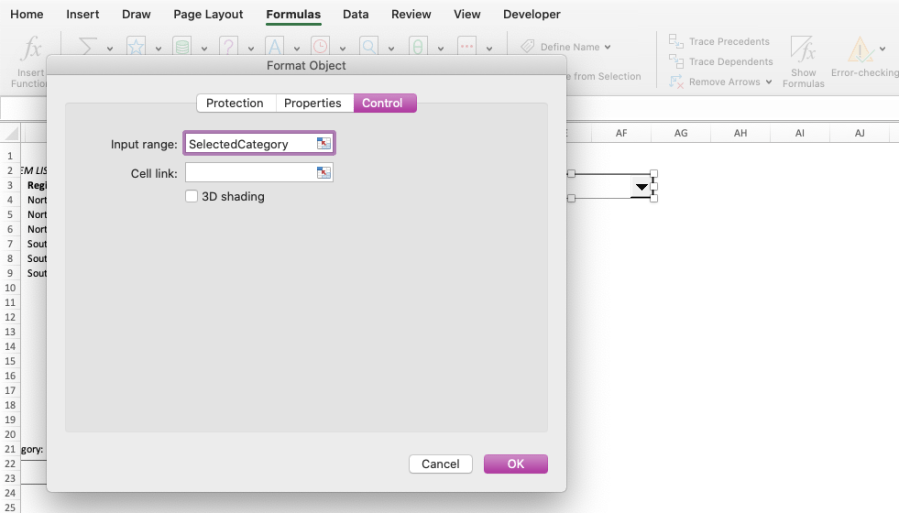Open the Developer ribbon tab
899x513 pixels.
pos(531,14)
